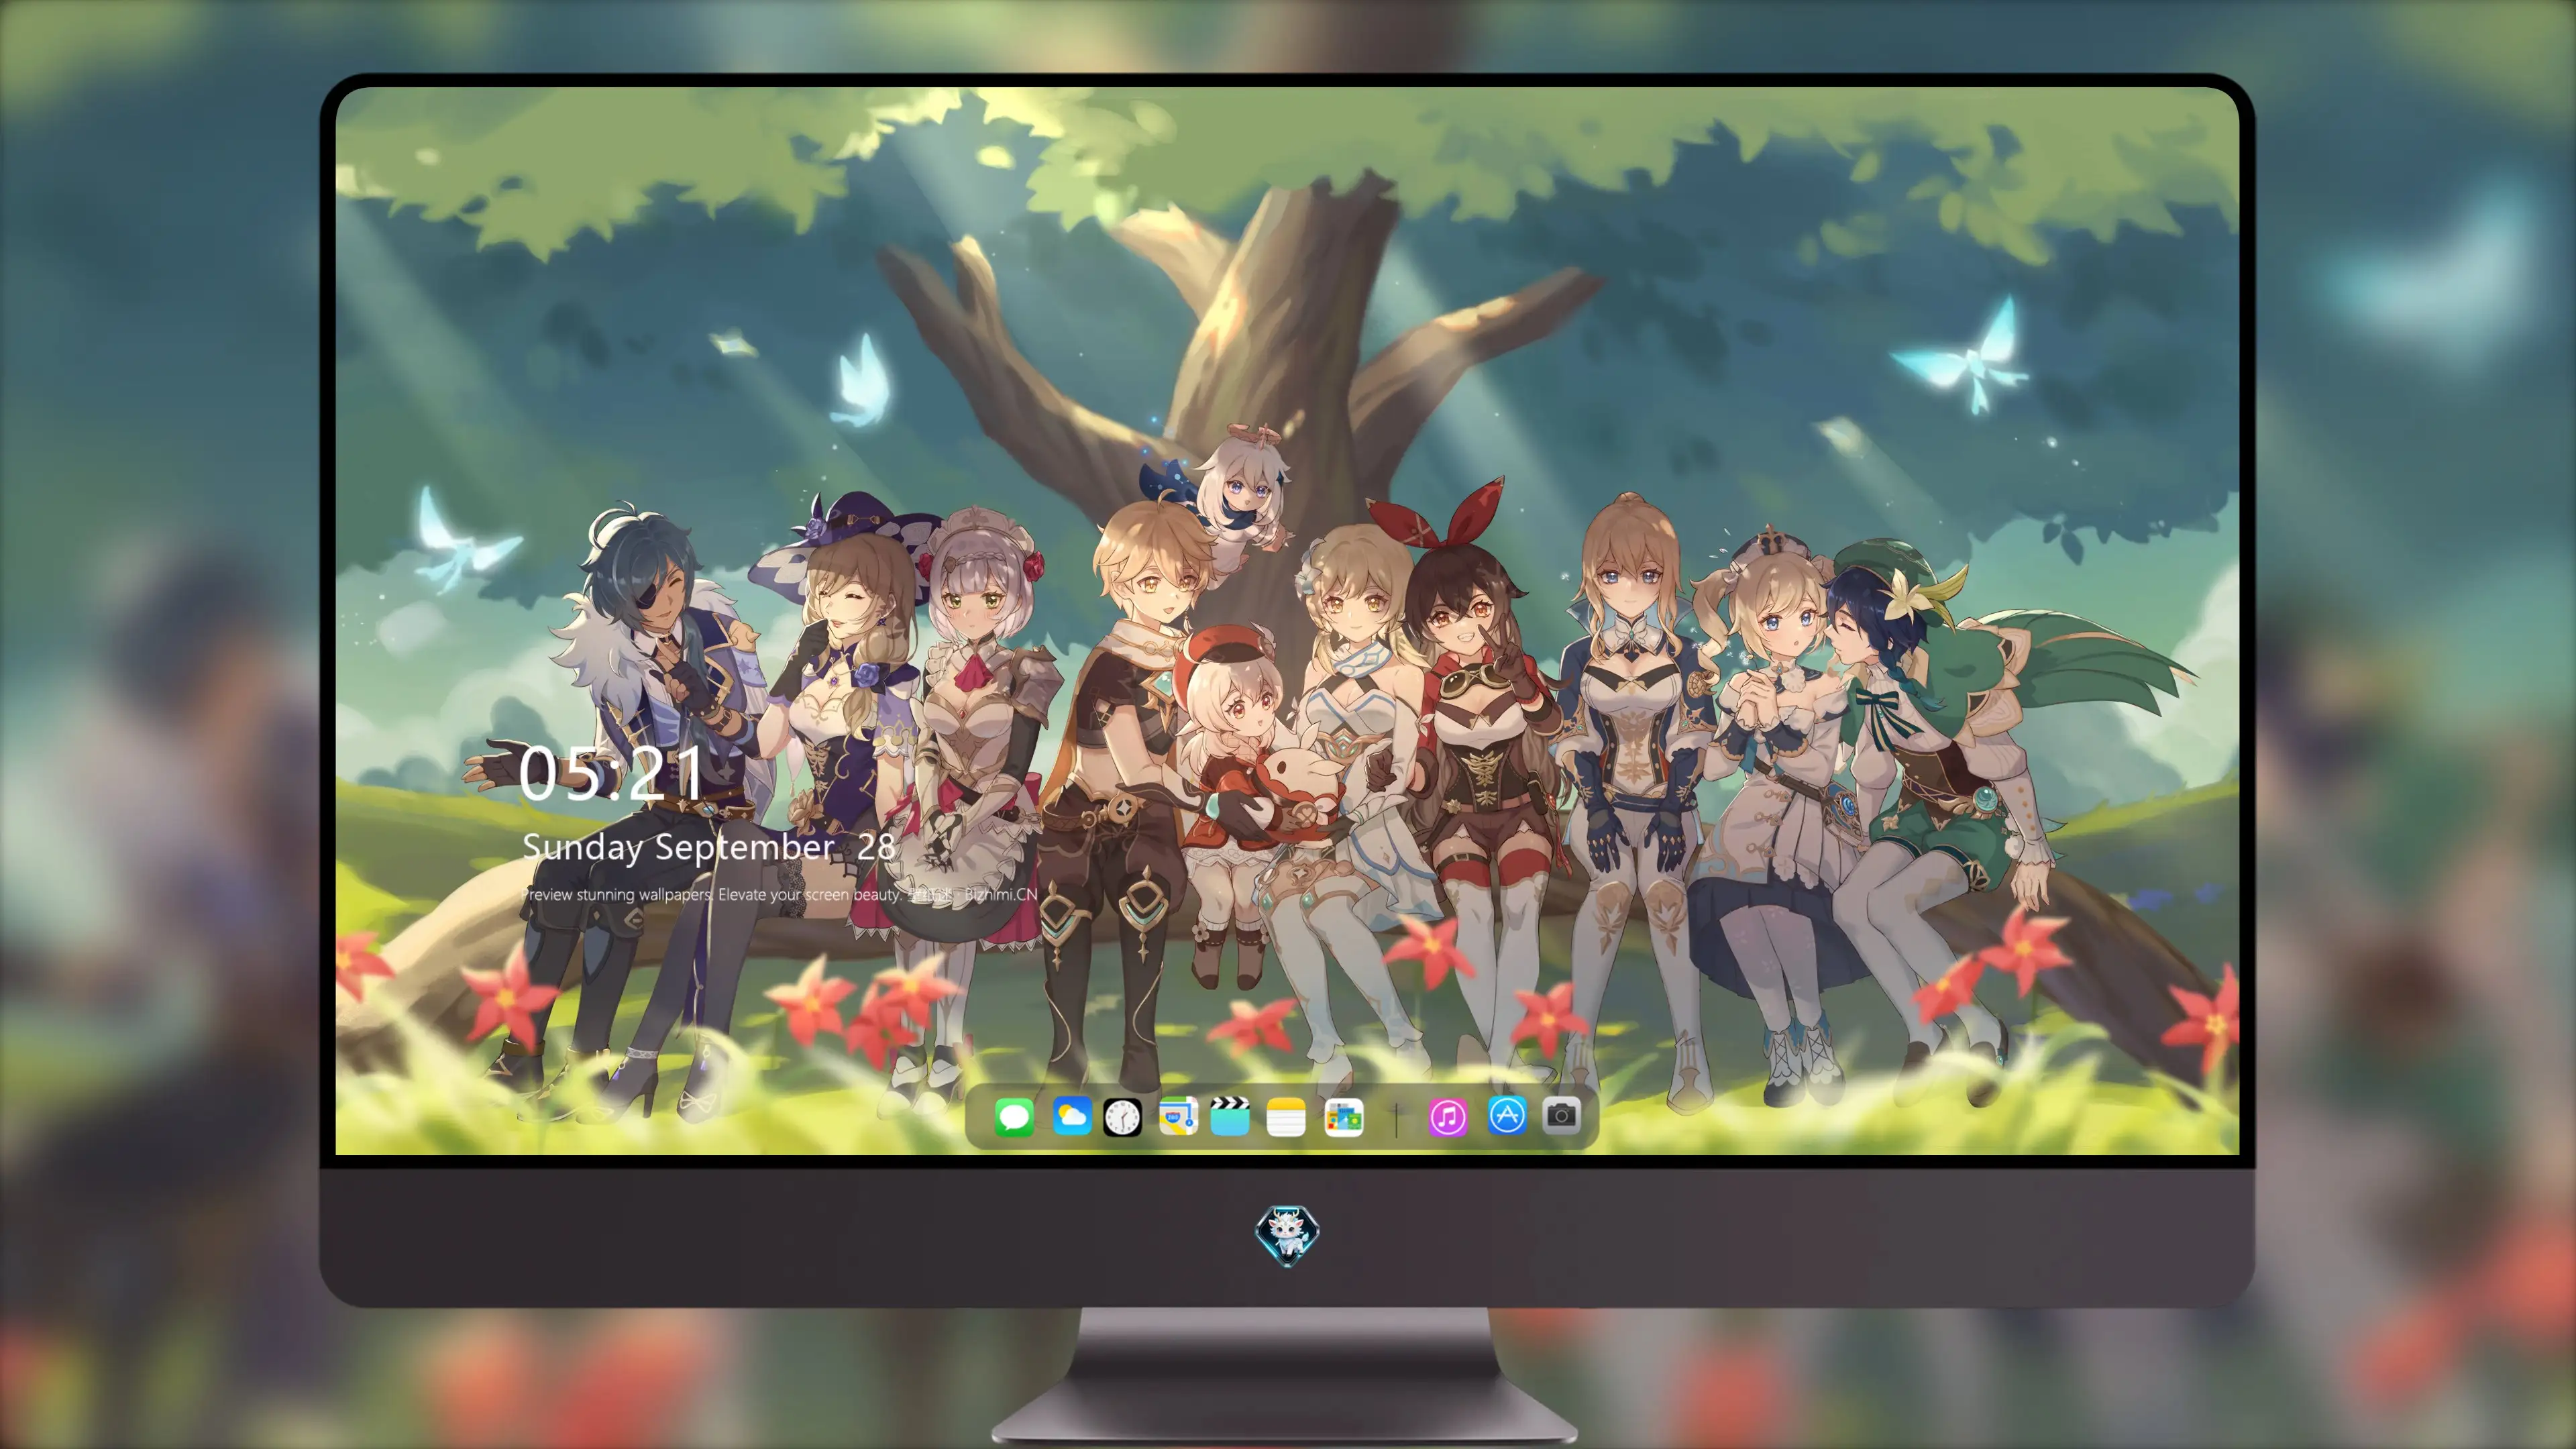The image size is (2576, 1449).
Task: Launch the Videos clapperboard app
Action: click(x=1230, y=1116)
